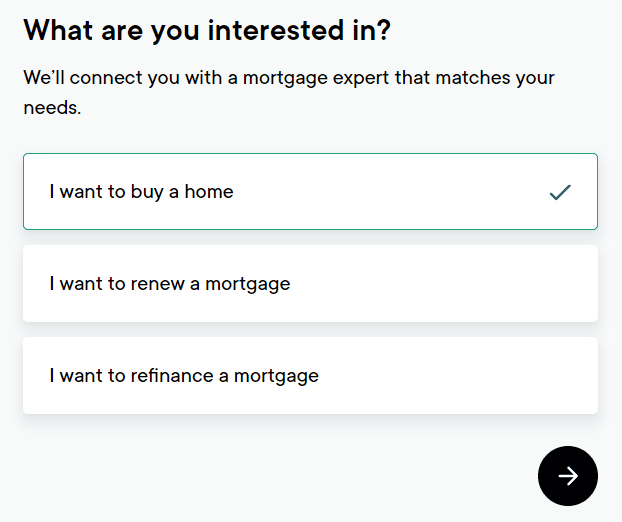
Task: Click the "buy a home" option label text
Action: 141,192
